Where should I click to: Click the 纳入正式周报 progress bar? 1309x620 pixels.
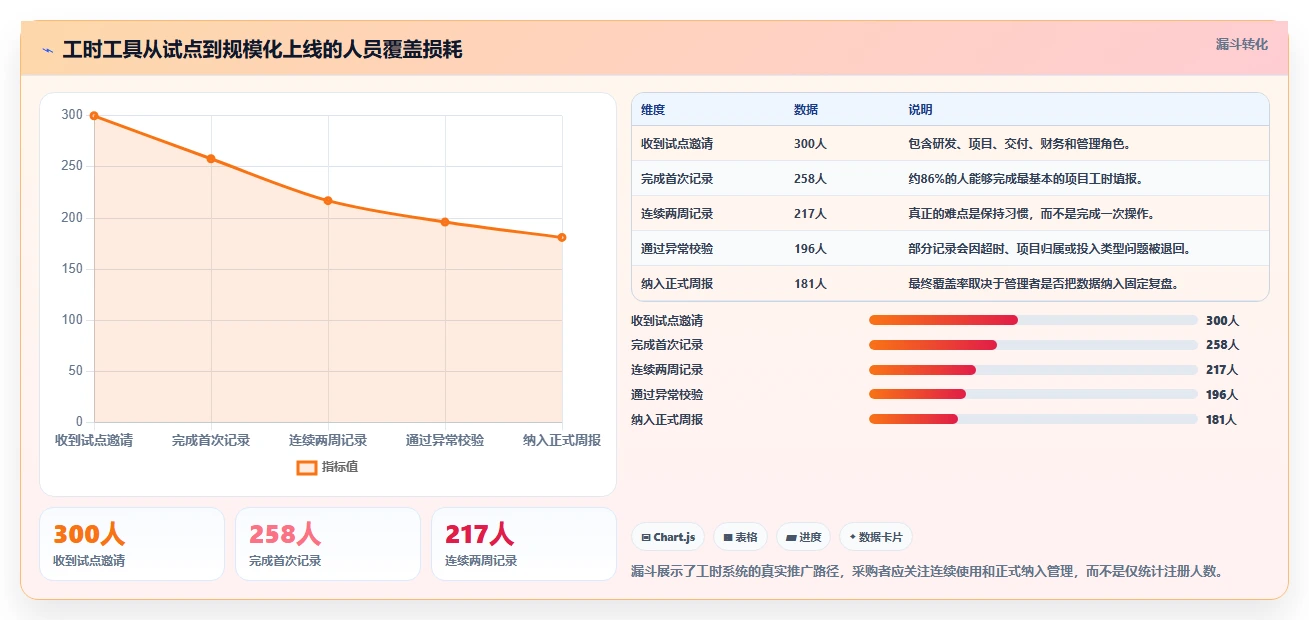(1033, 419)
